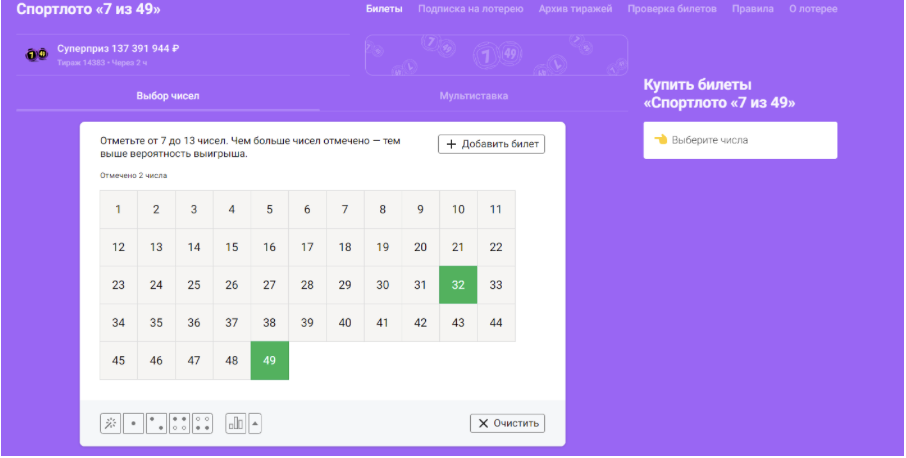Image resolution: width=906 pixels, height=458 pixels.
Task: Deselect the green number 32 cell
Action: click(x=458, y=285)
